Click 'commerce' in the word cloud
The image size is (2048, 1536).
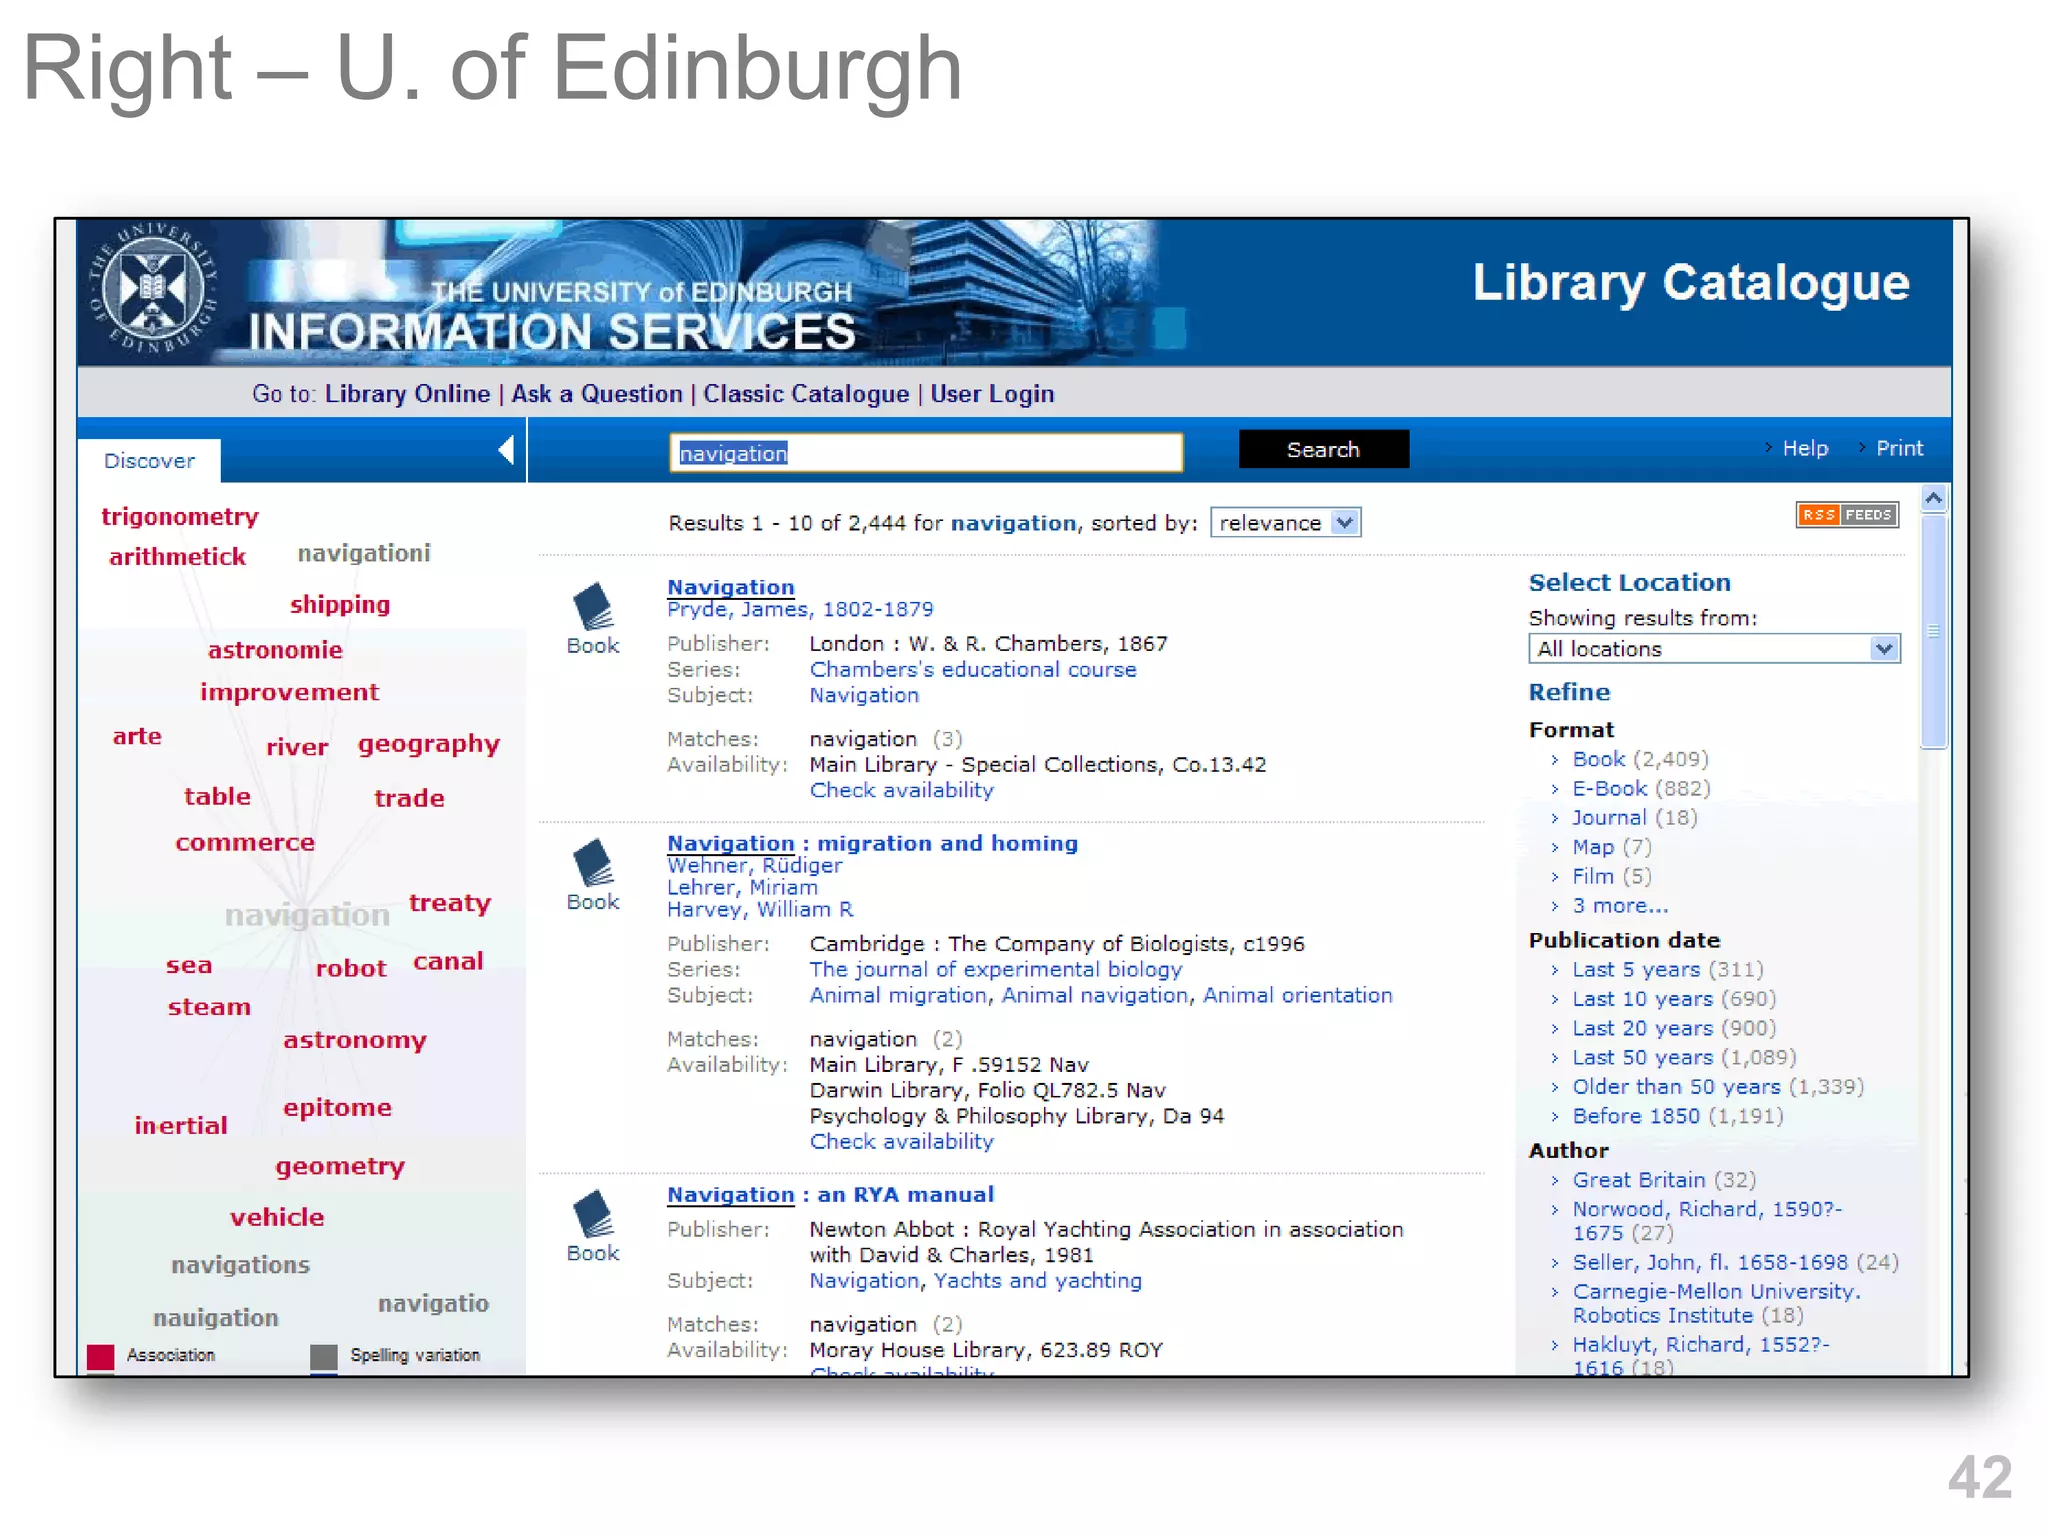(245, 843)
